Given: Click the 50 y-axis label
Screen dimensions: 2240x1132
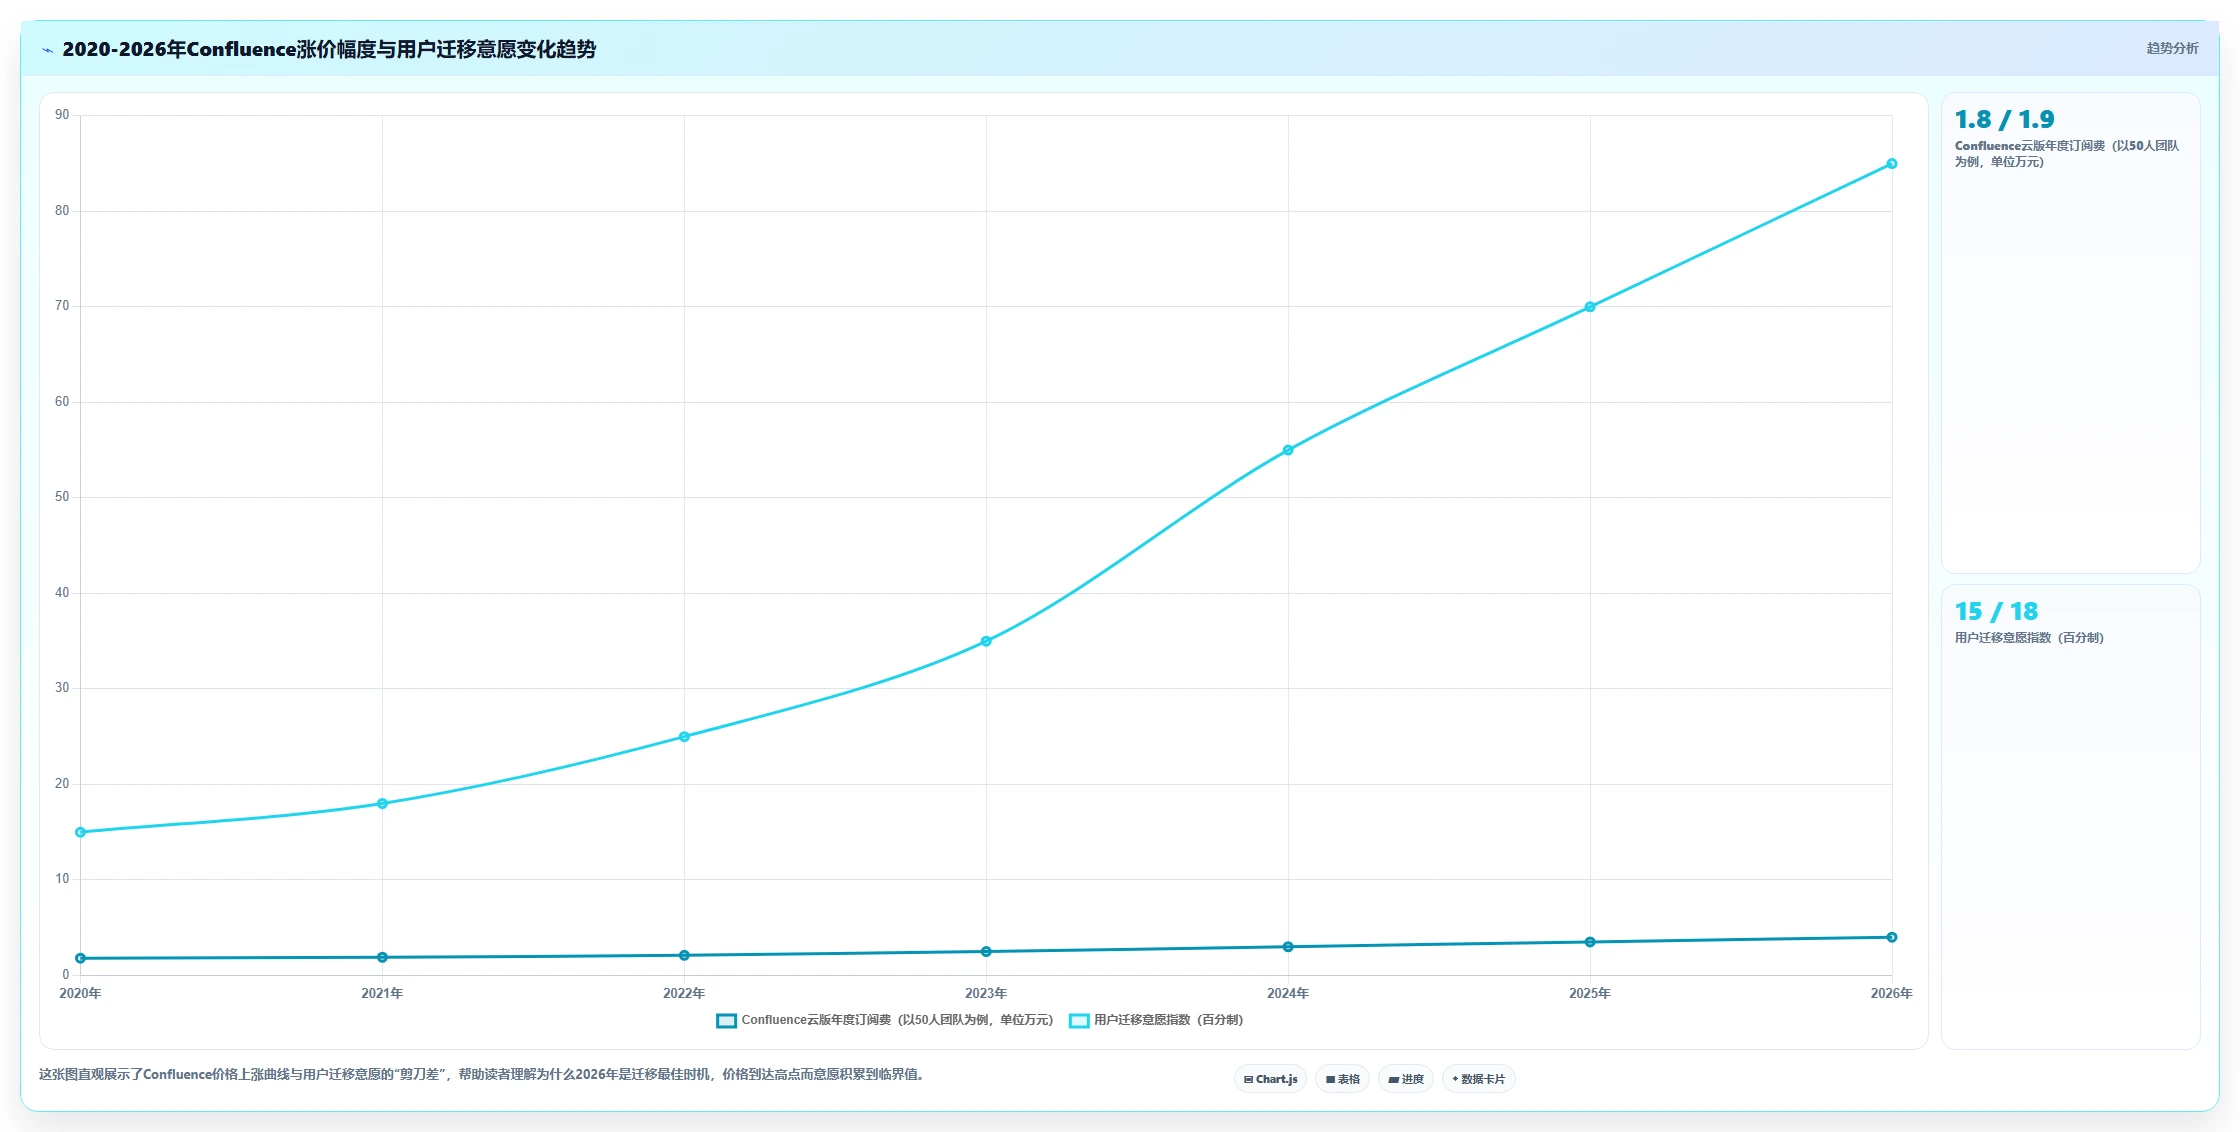Looking at the screenshot, I should tap(62, 497).
